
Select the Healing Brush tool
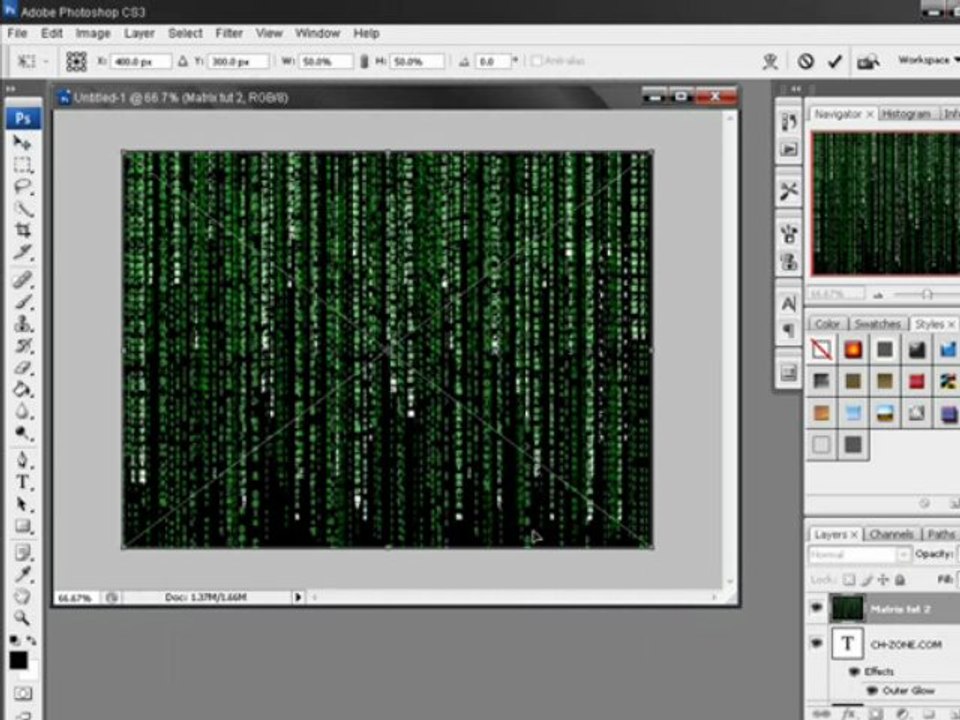(x=23, y=280)
